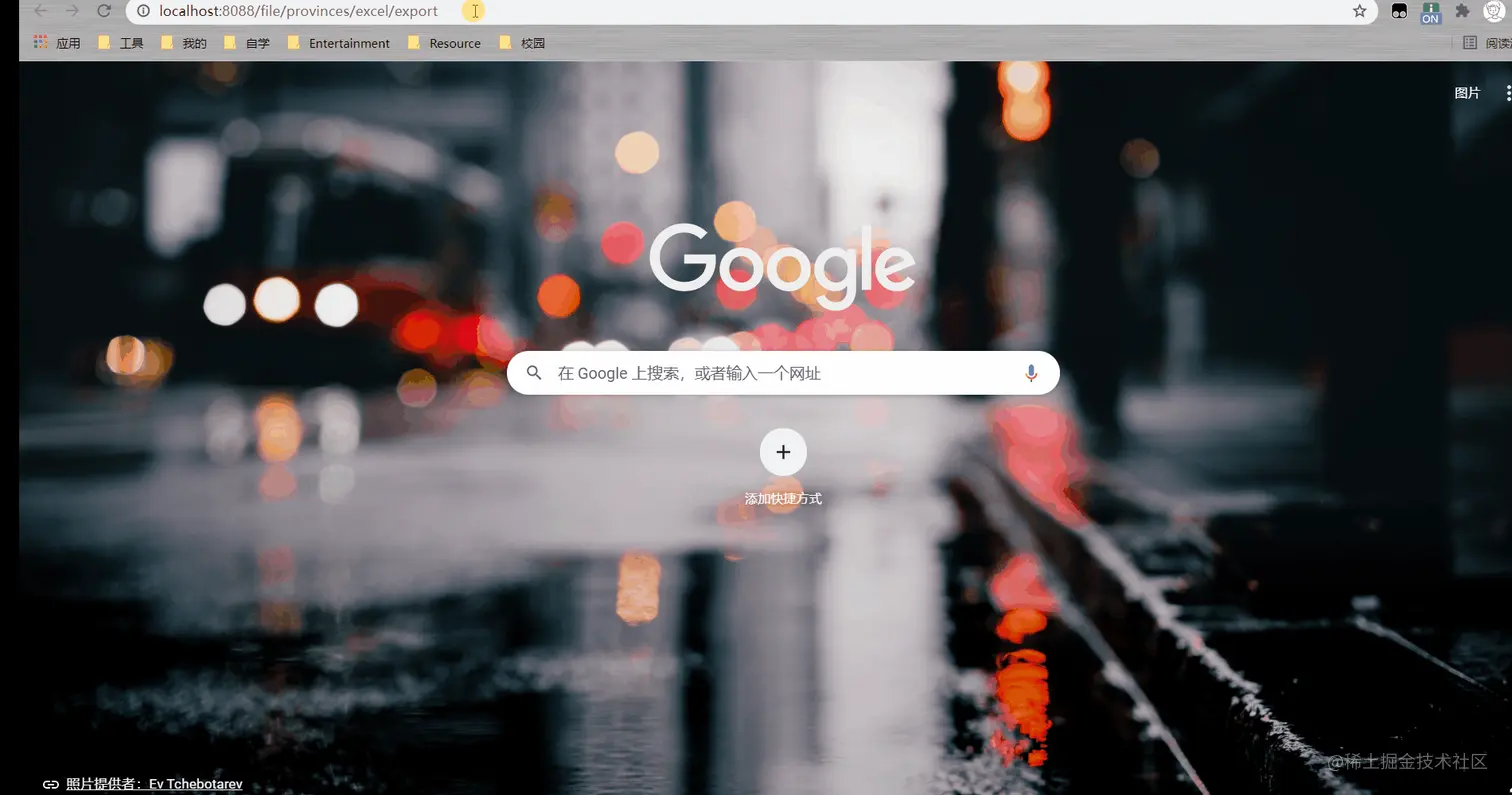This screenshot has width=1512, height=795.
Task: Open photo credit link Ev Tchebotarev
Action: pyautogui.click(x=154, y=785)
